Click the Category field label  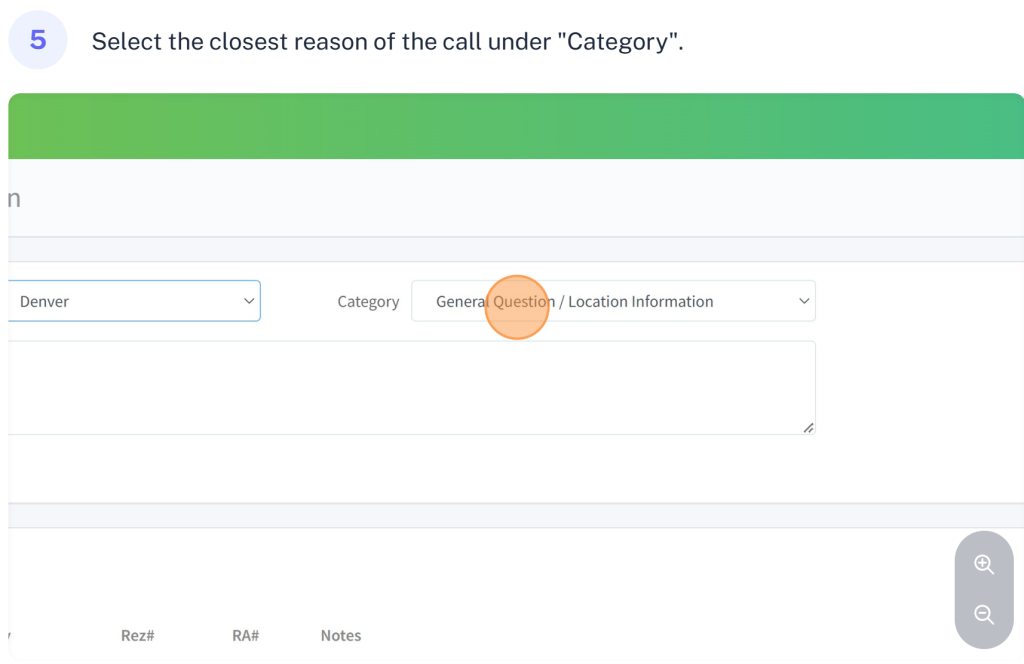(368, 302)
